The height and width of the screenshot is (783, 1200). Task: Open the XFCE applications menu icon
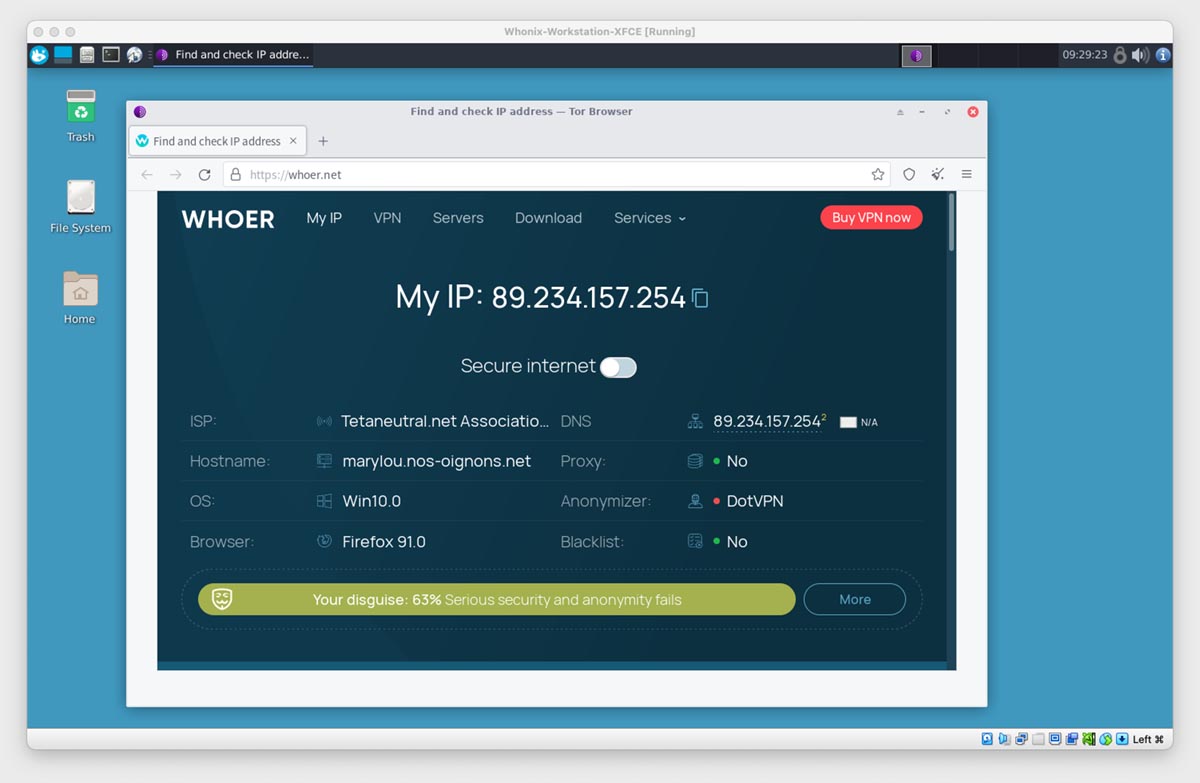39,55
